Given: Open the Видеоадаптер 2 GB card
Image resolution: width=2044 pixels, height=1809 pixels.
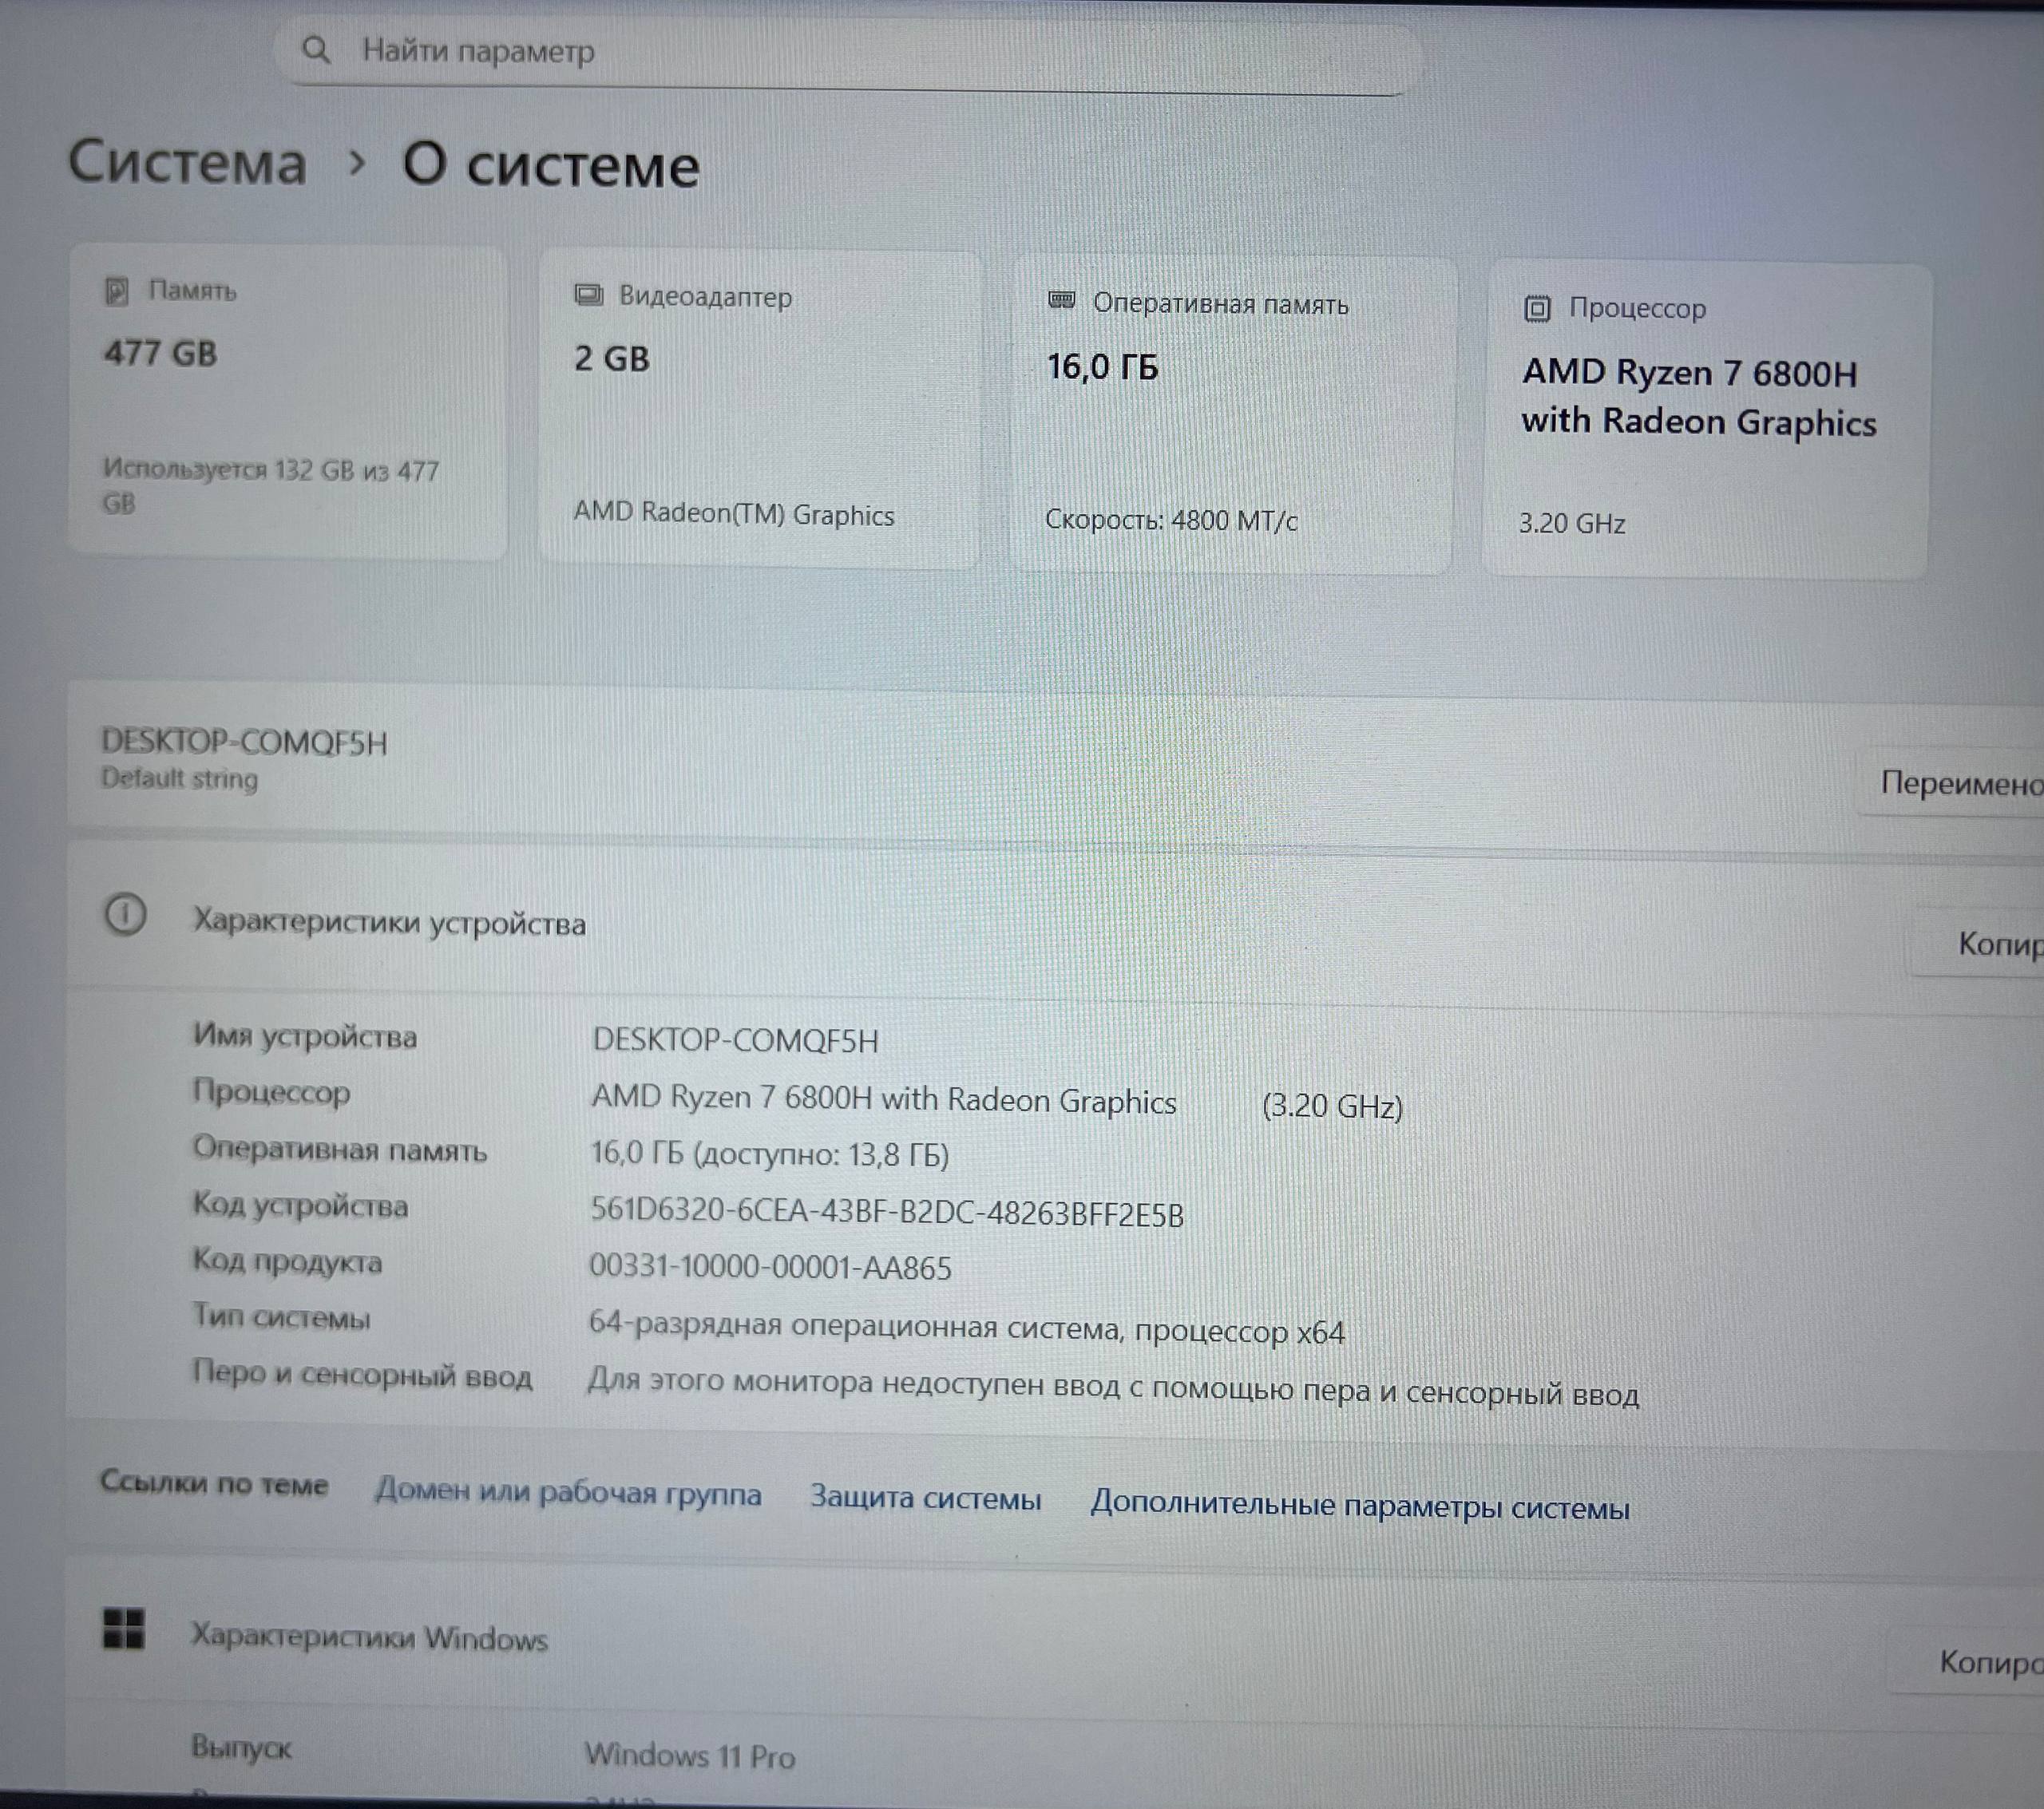Looking at the screenshot, I should [760, 410].
